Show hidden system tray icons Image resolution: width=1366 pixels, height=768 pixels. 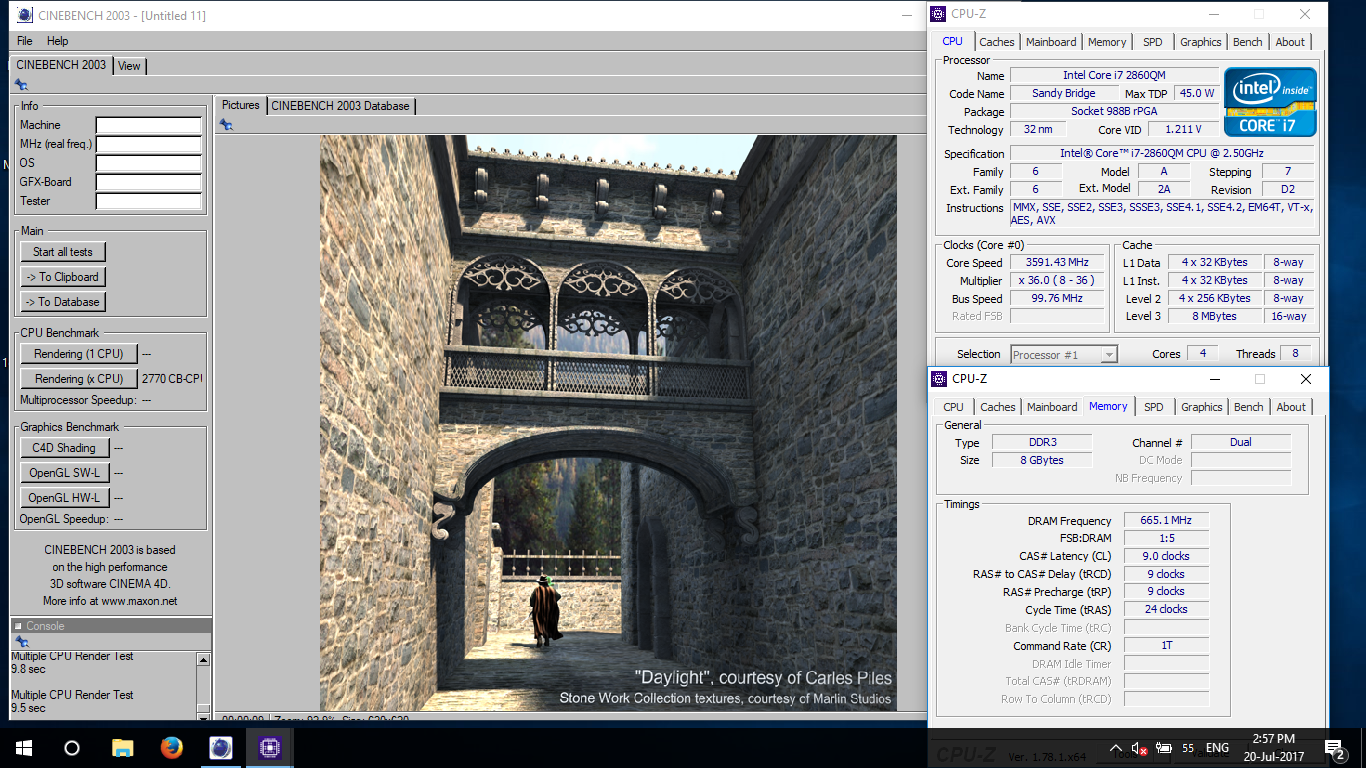[x=1116, y=748]
